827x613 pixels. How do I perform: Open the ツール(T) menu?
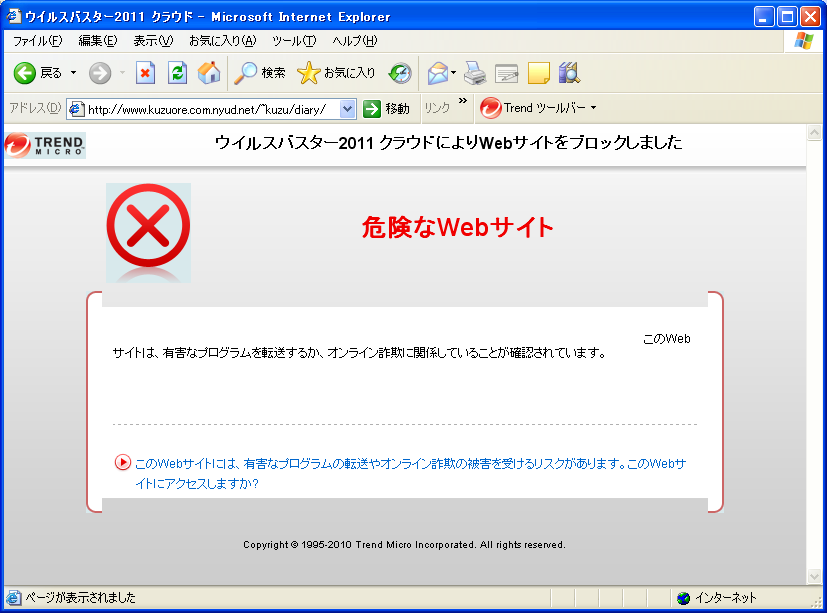[x=294, y=41]
